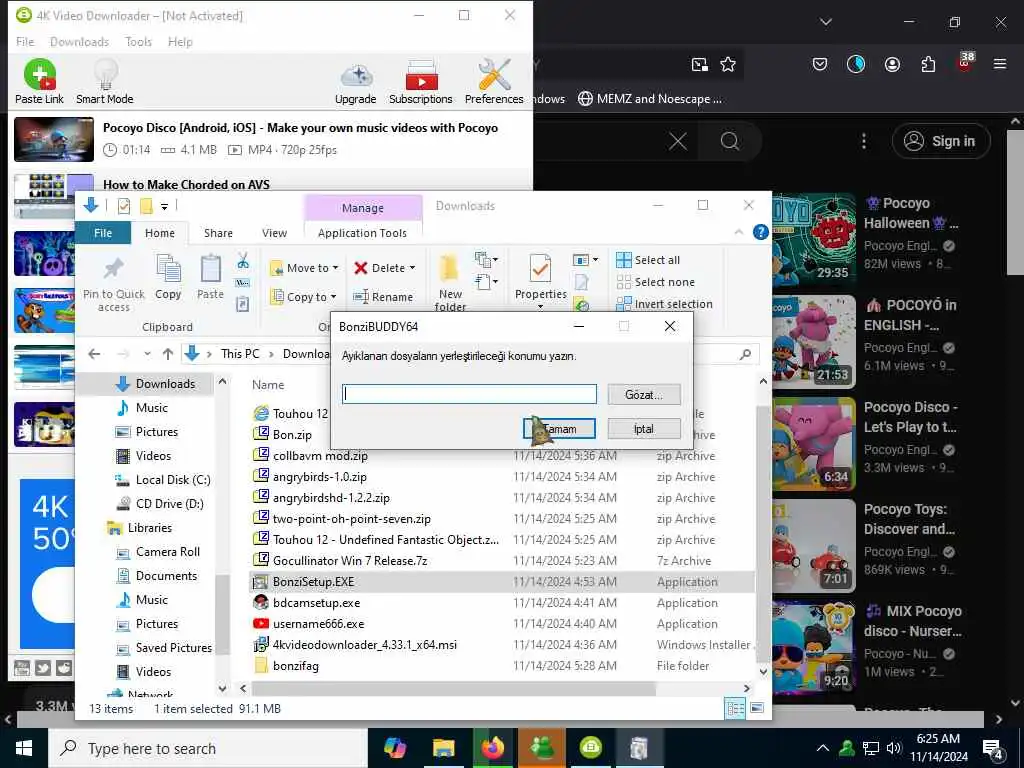
Task: Select Pocoyo Disco video thumbnail in downloader
Action: (x=54, y=139)
